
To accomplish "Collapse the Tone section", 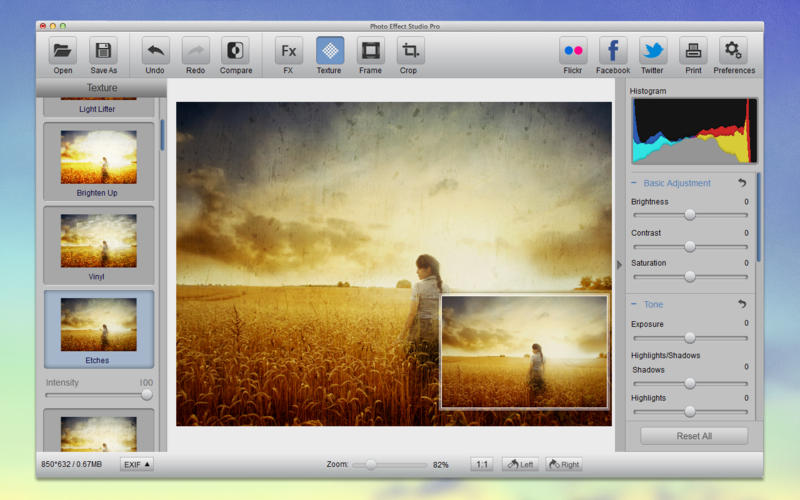I will (635, 304).
